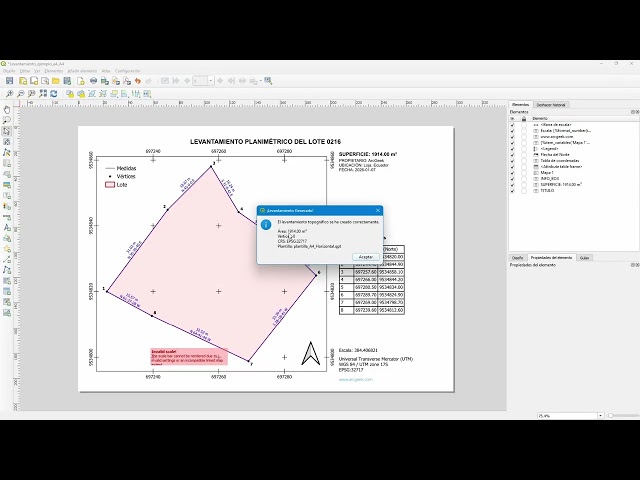Lock selected items icon
The width and height of the screenshot is (640, 480).
(70, 94)
